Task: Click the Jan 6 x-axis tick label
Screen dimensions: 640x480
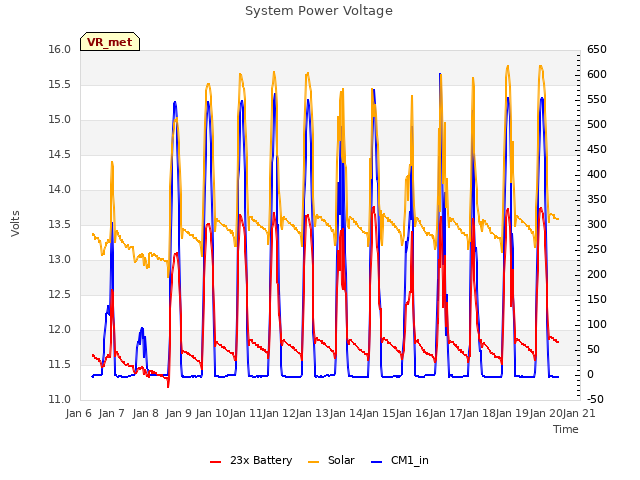Action: pos(79,413)
